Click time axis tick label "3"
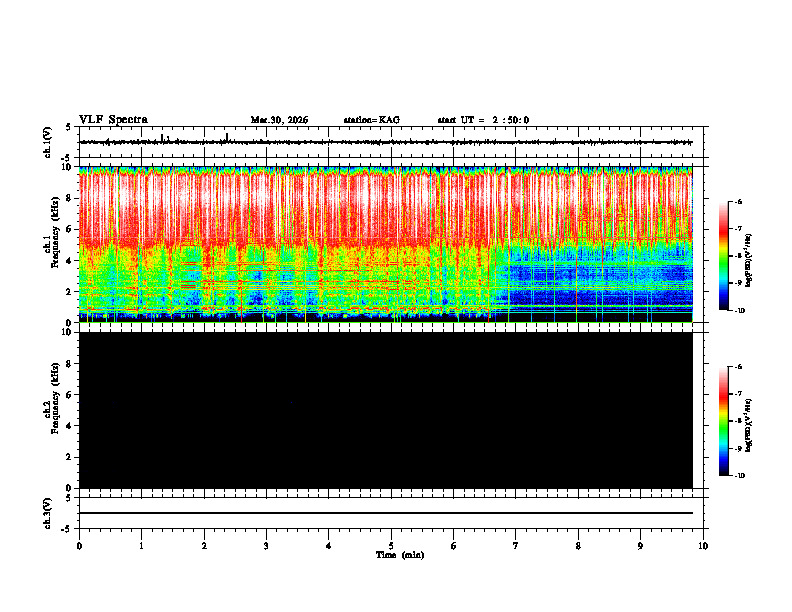This screenshot has width=792, height=612. pos(266,546)
